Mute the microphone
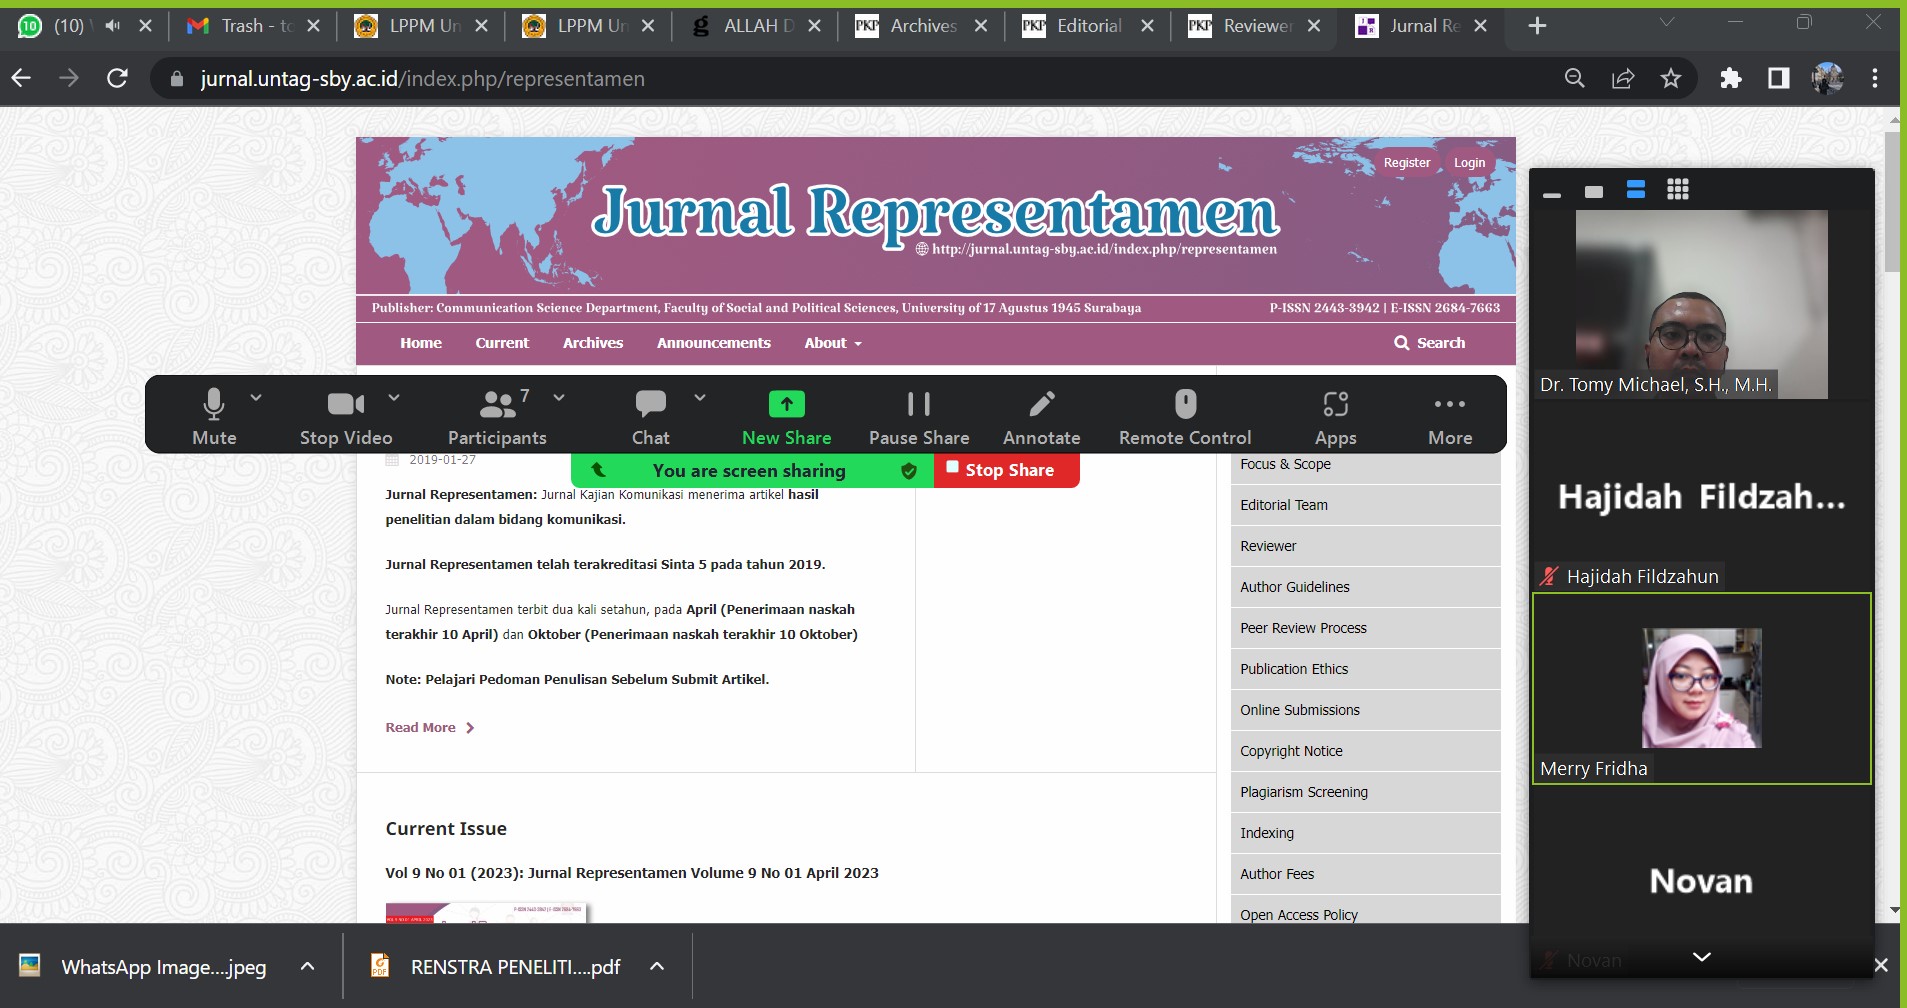This screenshot has width=1907, height=1008. point(214,416)
